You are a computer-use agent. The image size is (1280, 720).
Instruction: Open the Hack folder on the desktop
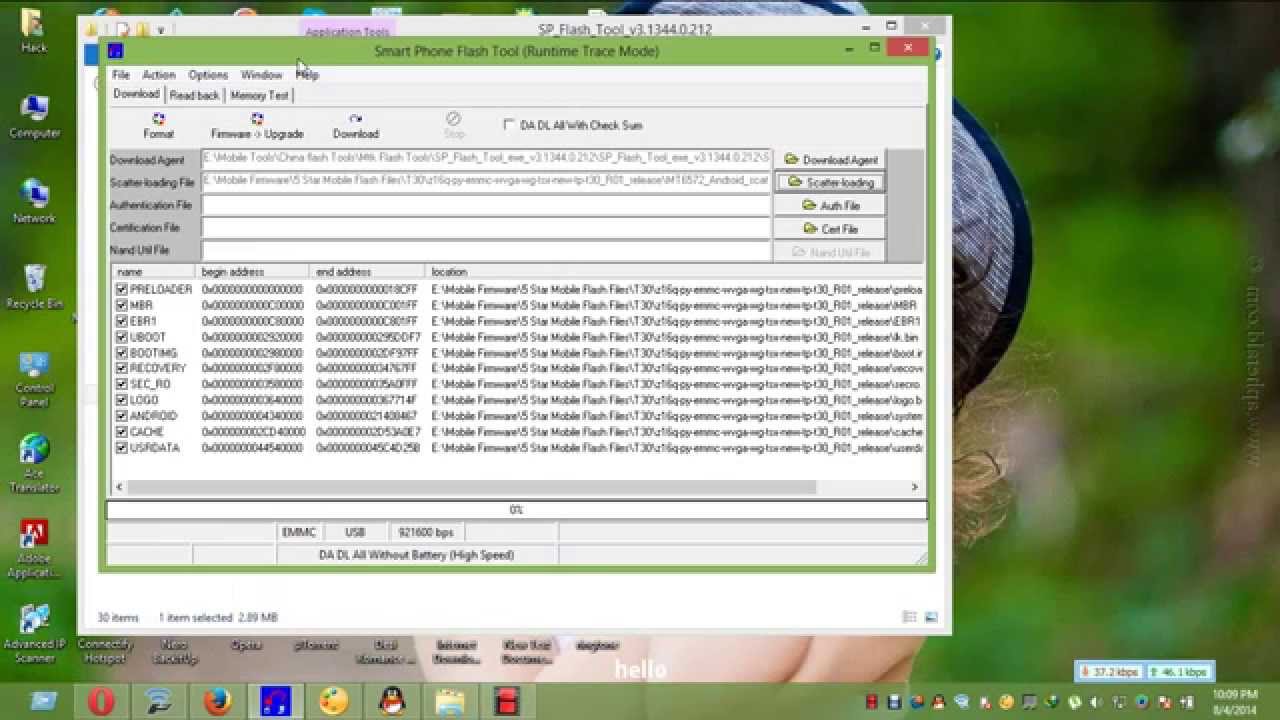(34, 30)
